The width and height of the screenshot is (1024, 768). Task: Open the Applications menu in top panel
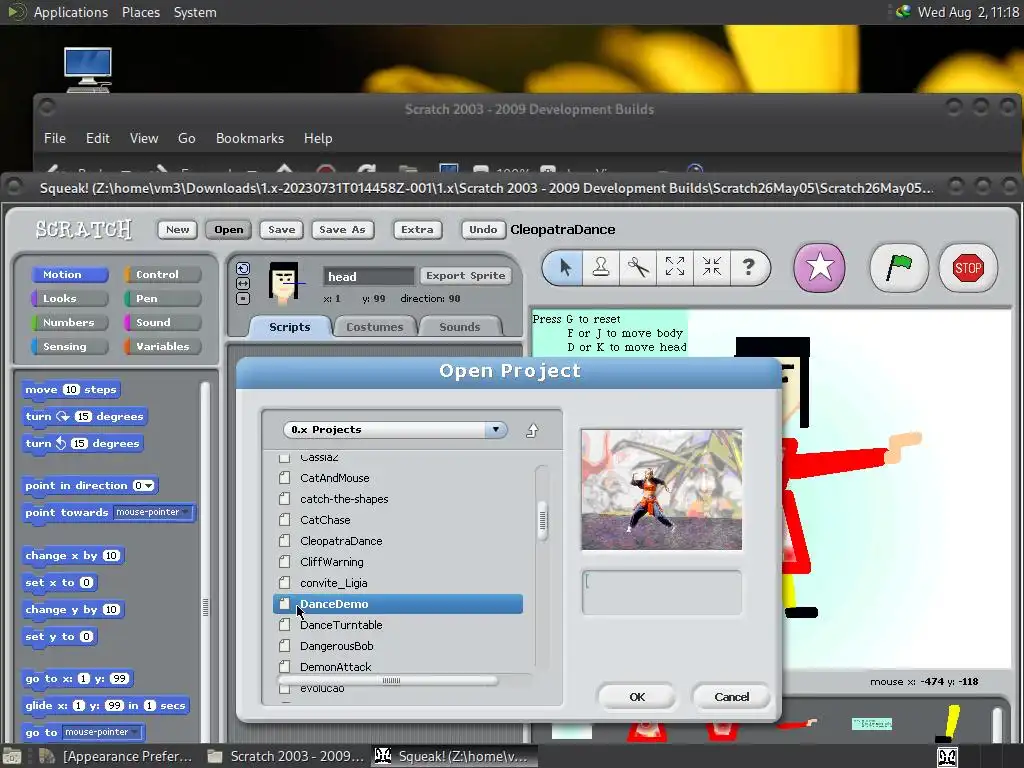point(71,12)
